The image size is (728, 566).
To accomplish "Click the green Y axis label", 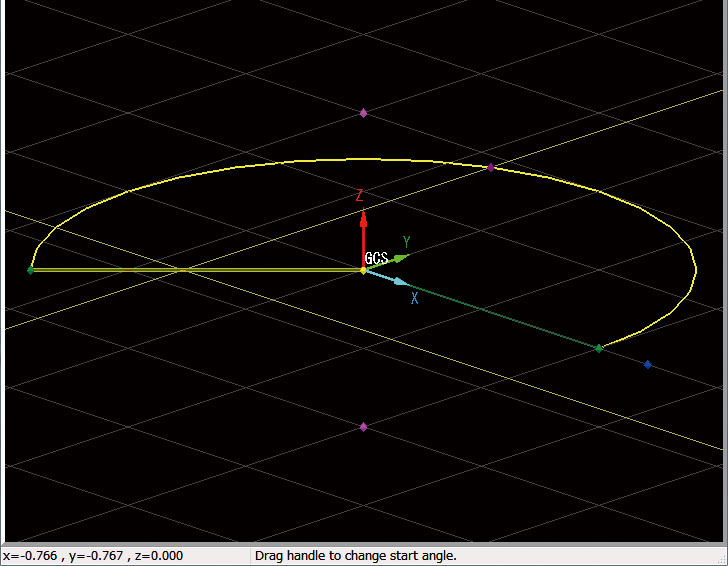I will [407, 242].
